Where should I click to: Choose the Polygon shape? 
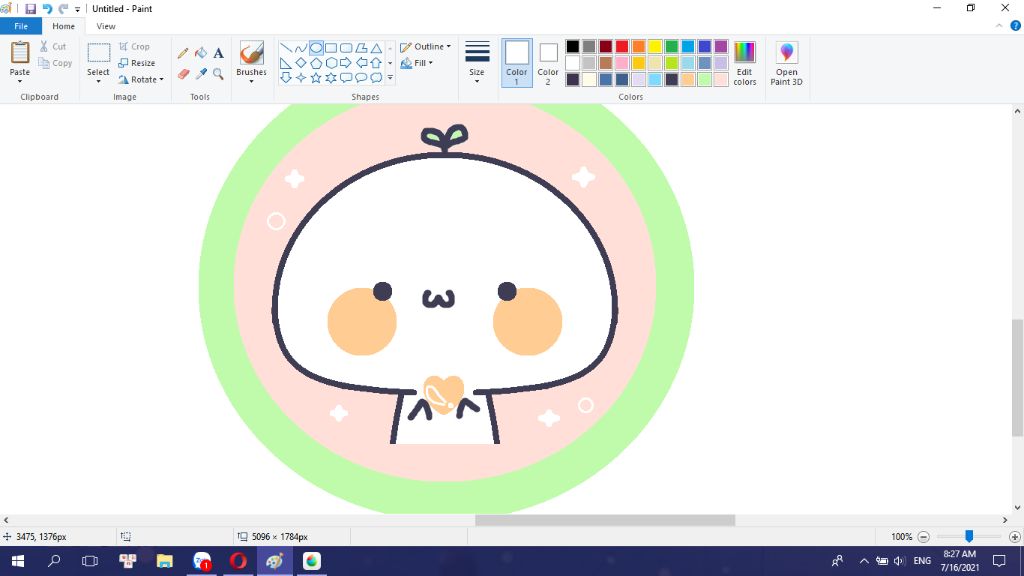[361, 48]
